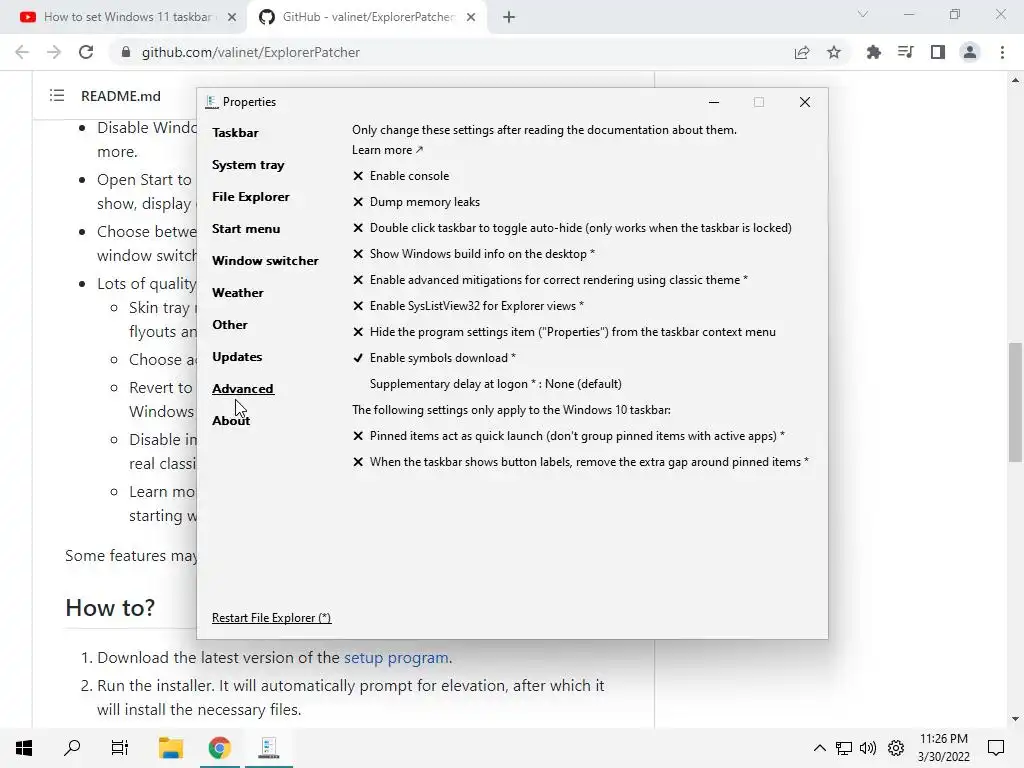This screenshot has width=1024, height=768.
Task: Enable console option
Action: [x=401, y=176]
